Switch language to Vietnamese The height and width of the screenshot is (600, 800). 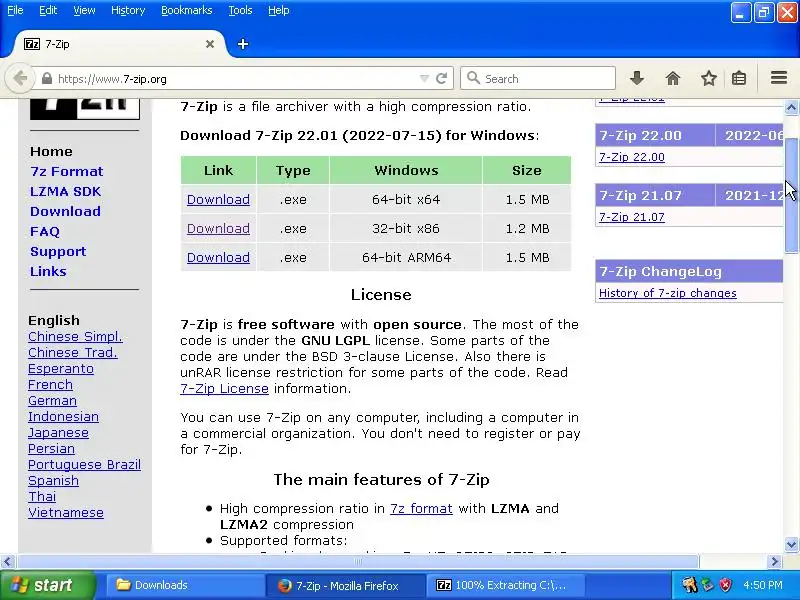pos(66,513)
